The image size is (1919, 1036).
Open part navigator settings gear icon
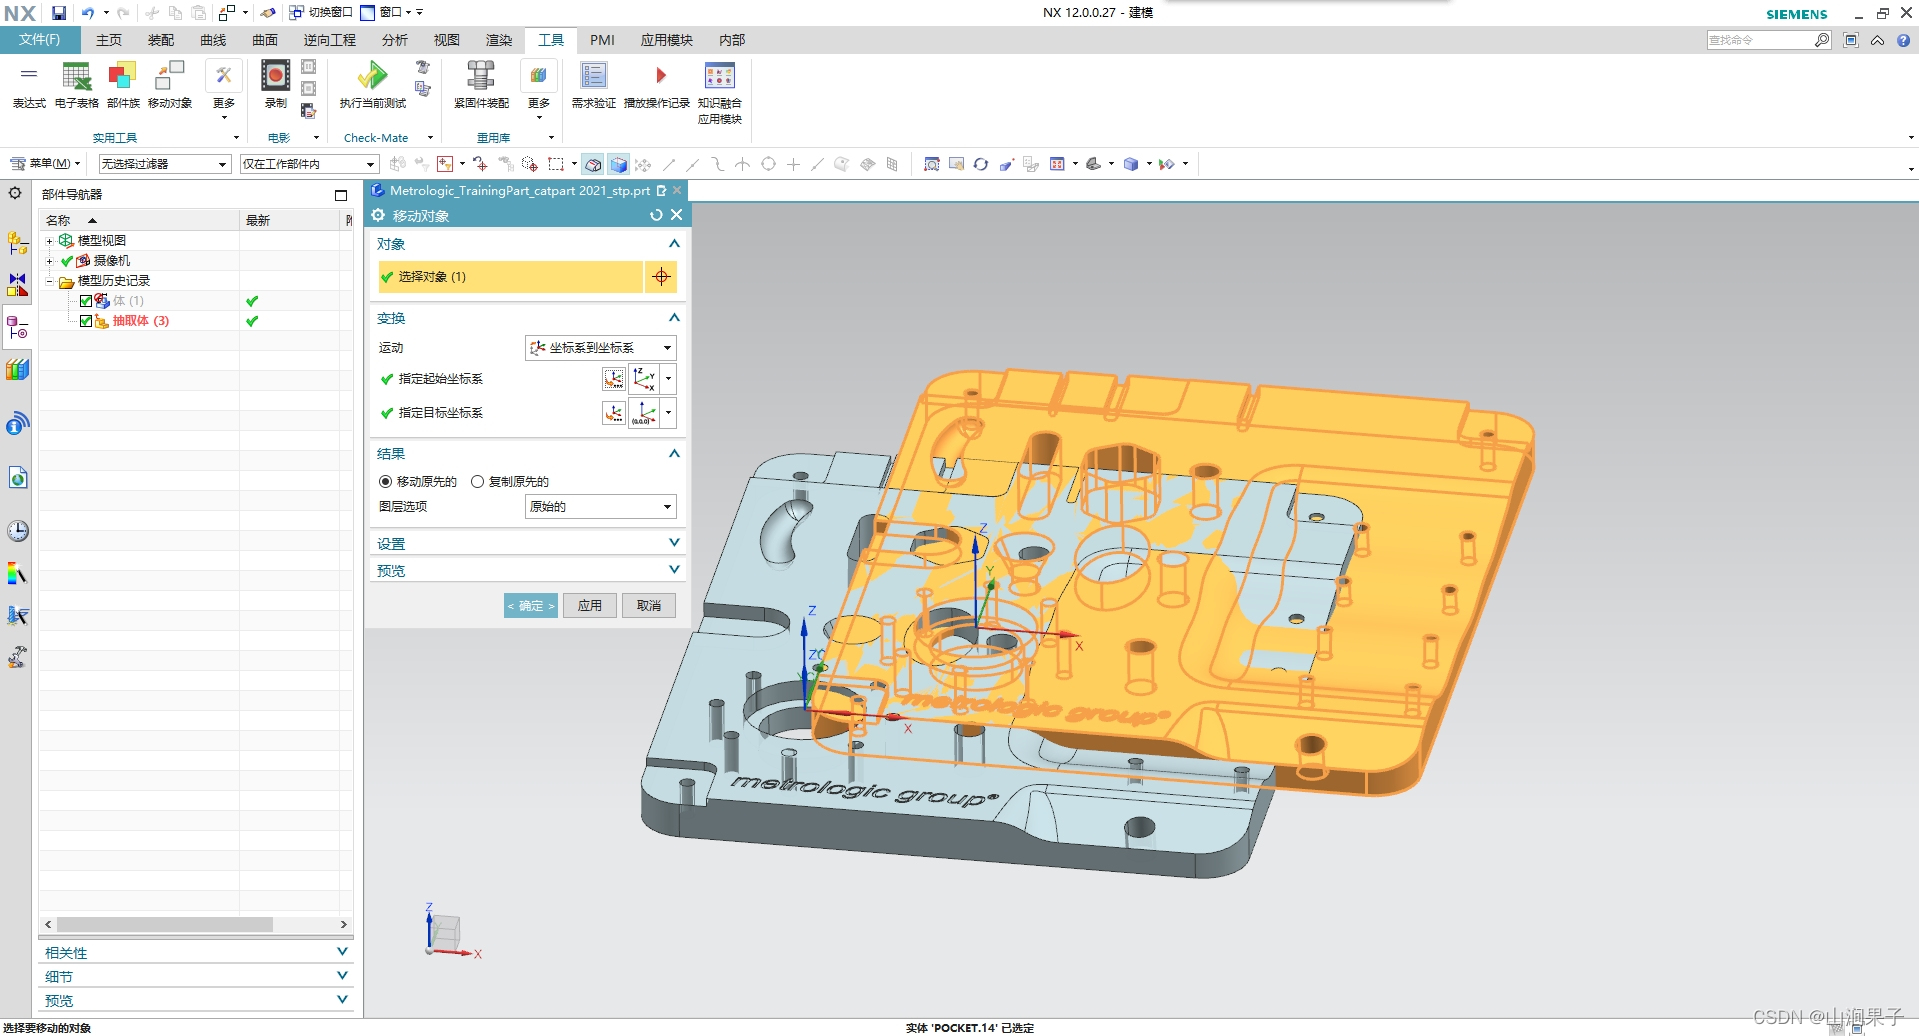pyautogui.click(x=15, y=193)
